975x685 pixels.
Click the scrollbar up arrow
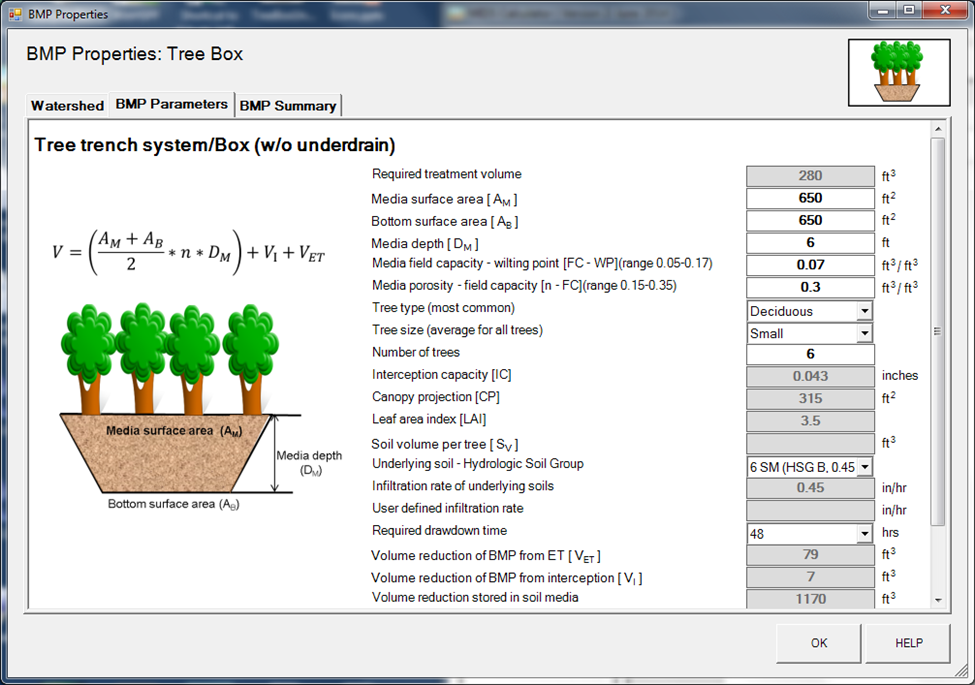click(937, 129)
